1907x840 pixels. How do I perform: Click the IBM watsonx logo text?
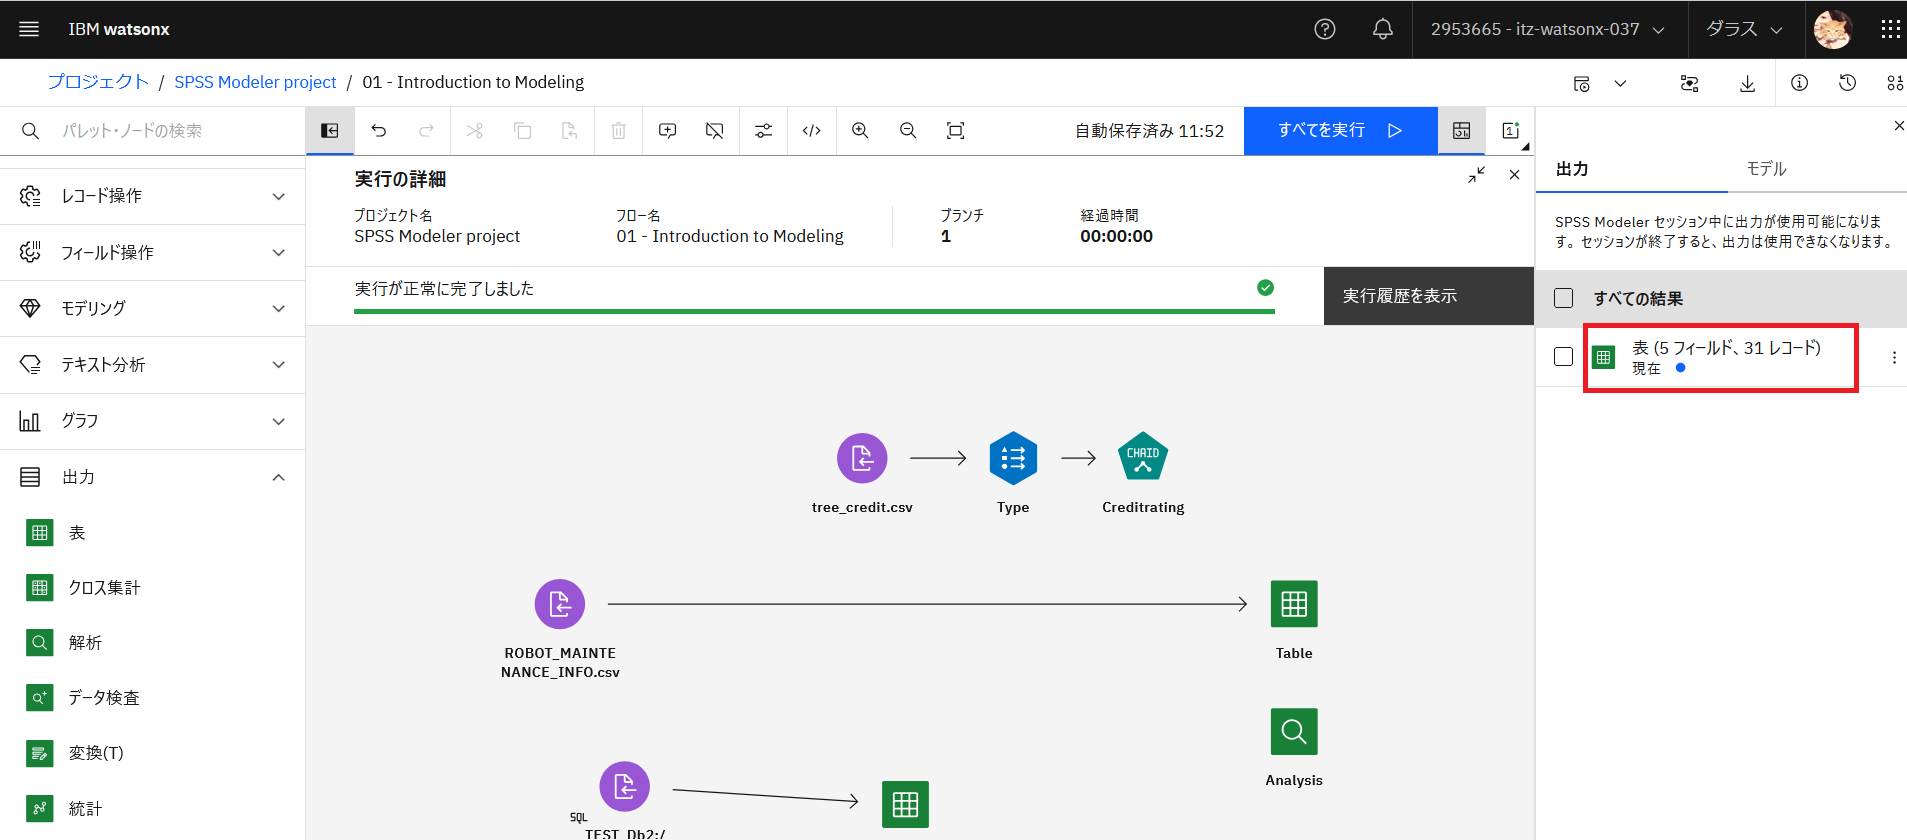119,29
